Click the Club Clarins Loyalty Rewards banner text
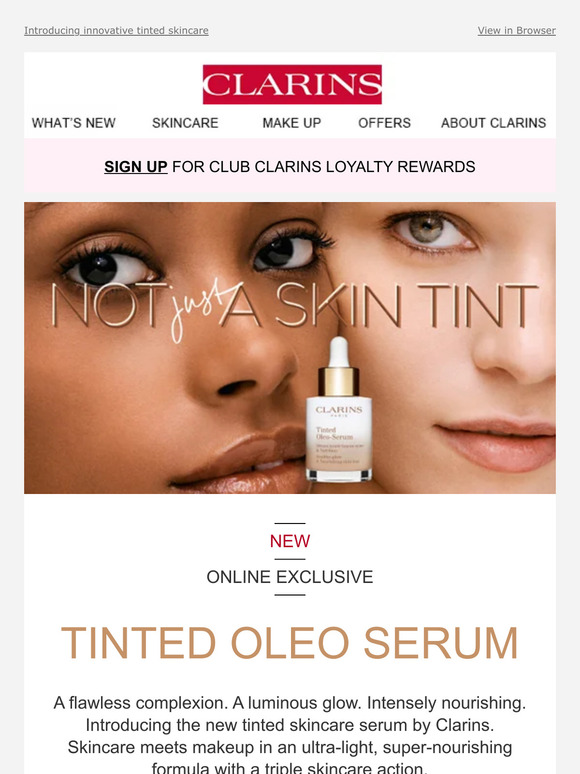 [324, 167]
